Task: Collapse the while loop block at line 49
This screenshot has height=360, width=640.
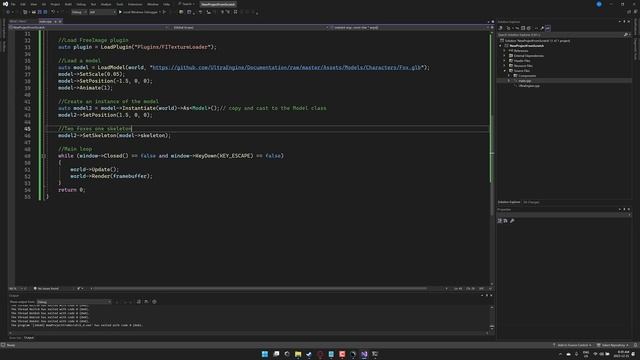Action: (x=44, y=156)
